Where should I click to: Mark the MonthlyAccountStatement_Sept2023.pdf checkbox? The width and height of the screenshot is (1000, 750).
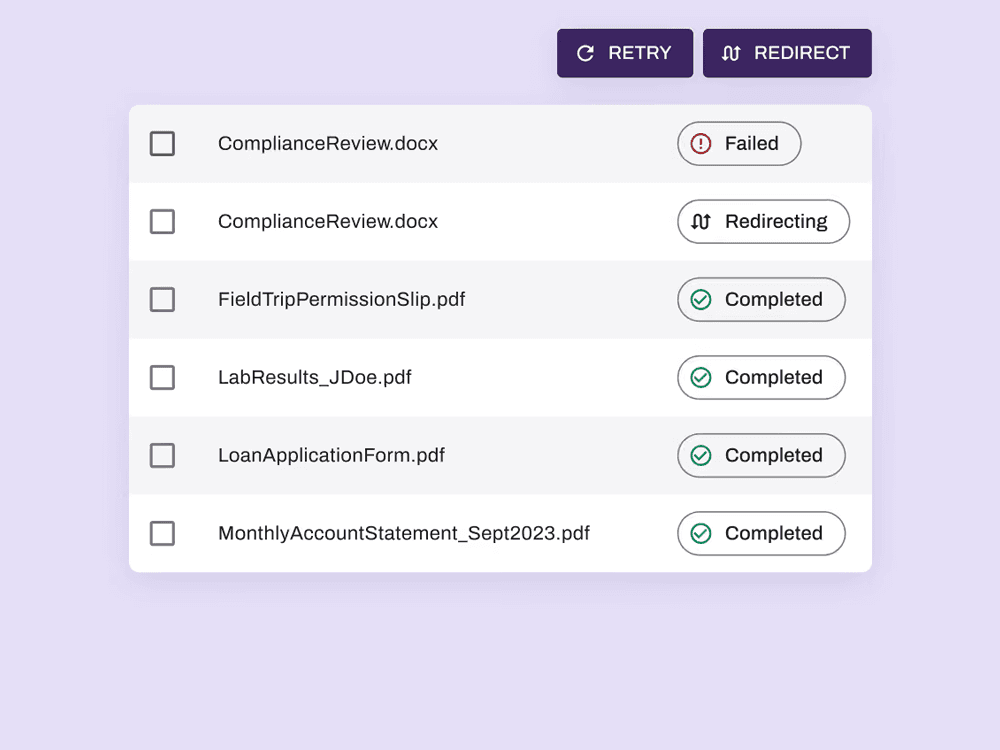coord(162,533)
